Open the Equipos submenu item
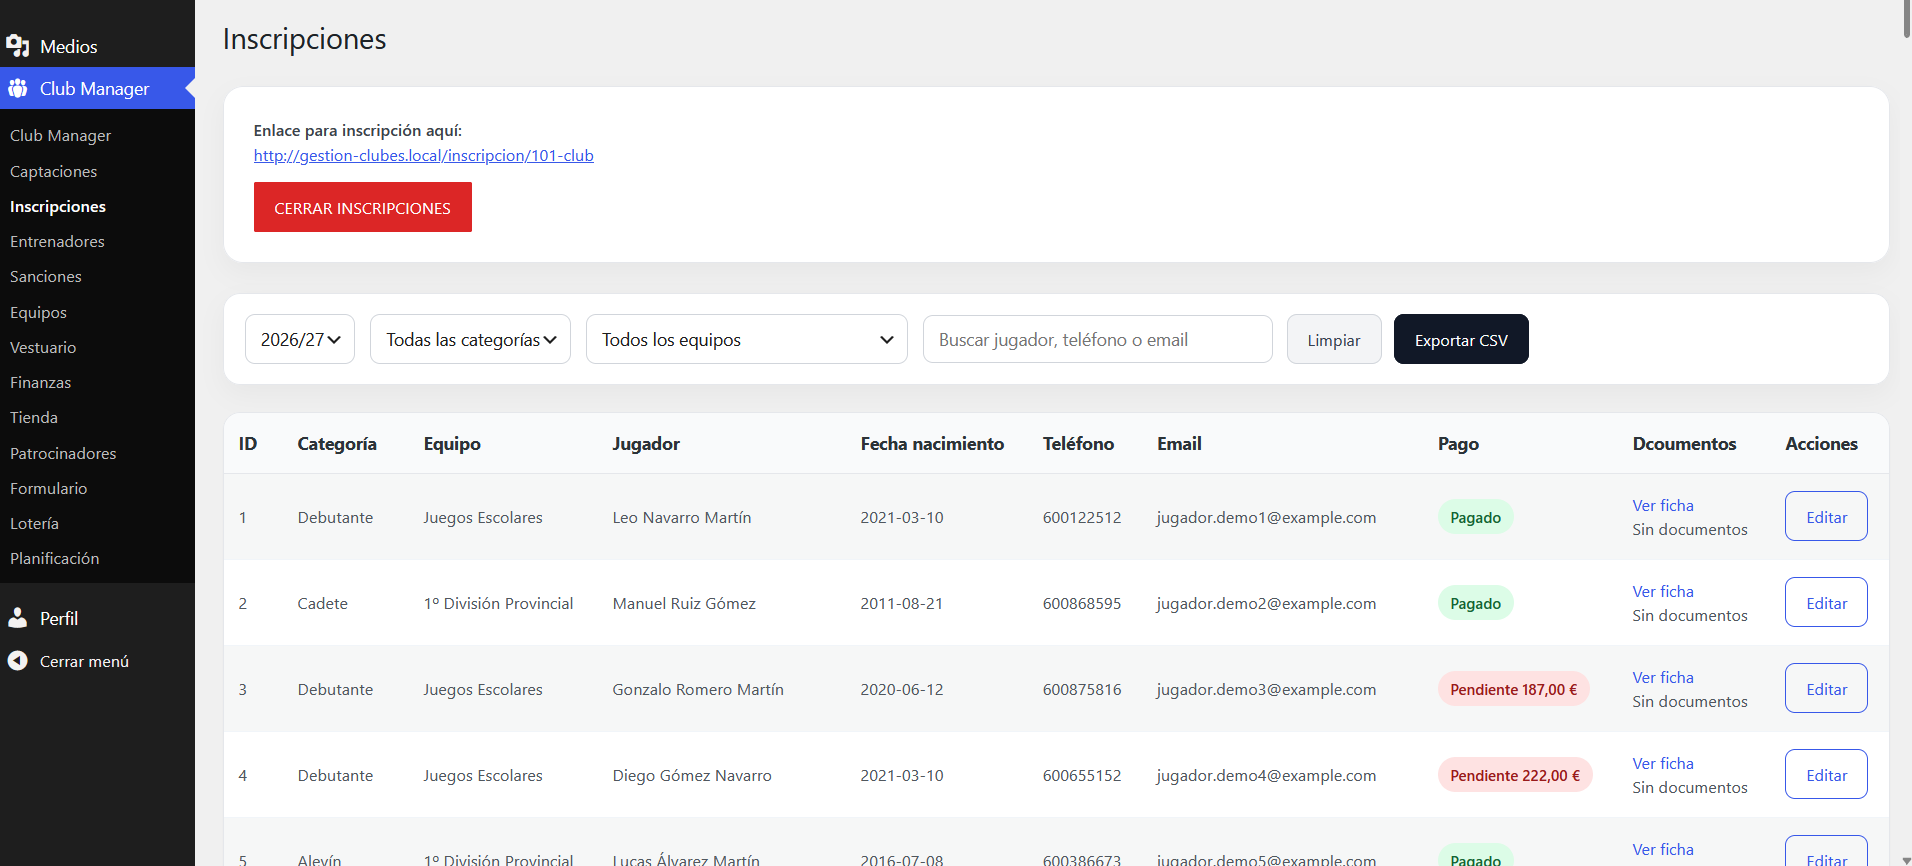 [x=38, y=312]
